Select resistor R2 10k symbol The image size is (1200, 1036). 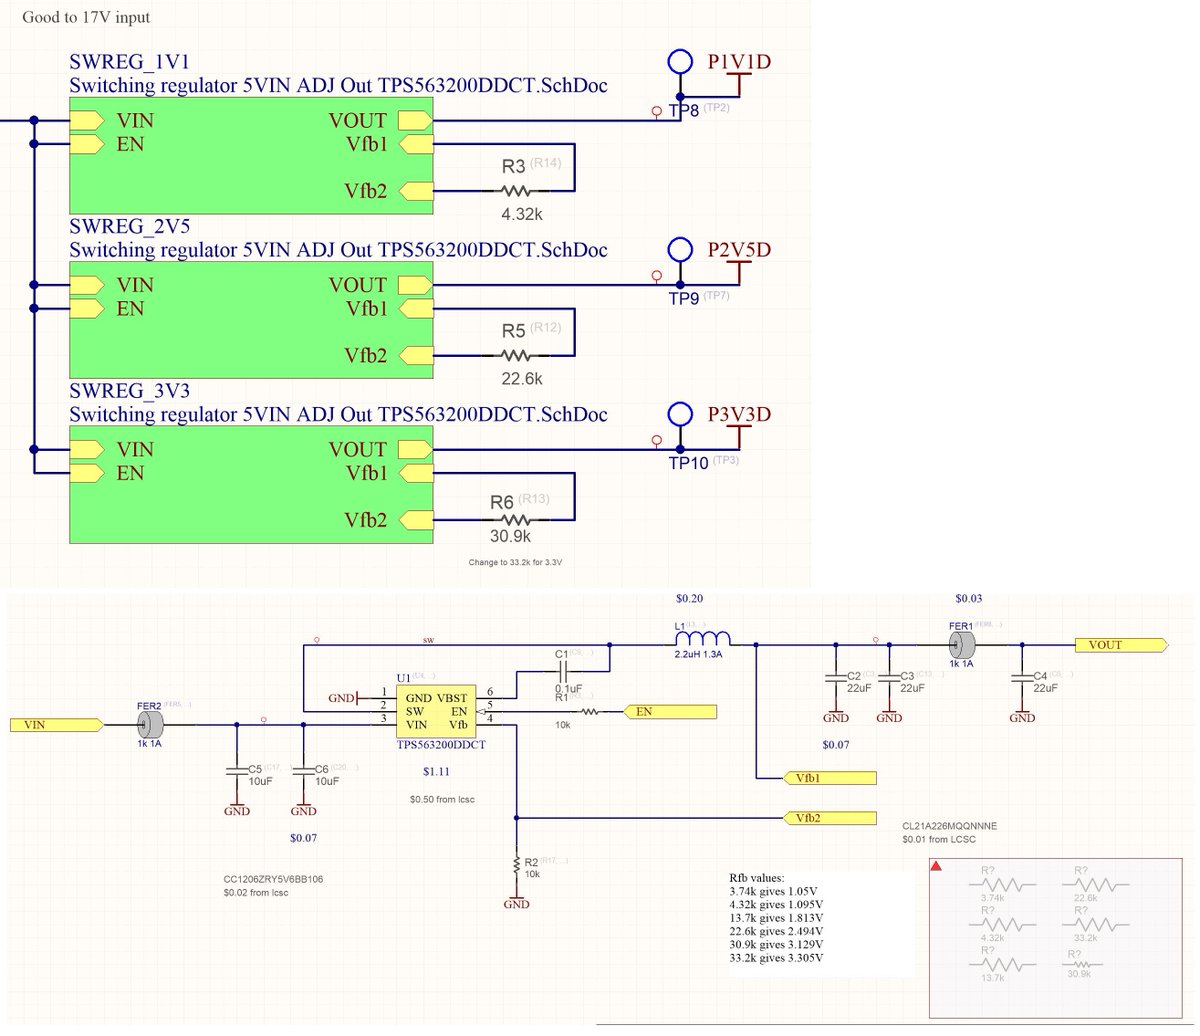pyautogui.click(x=517, y=865)
